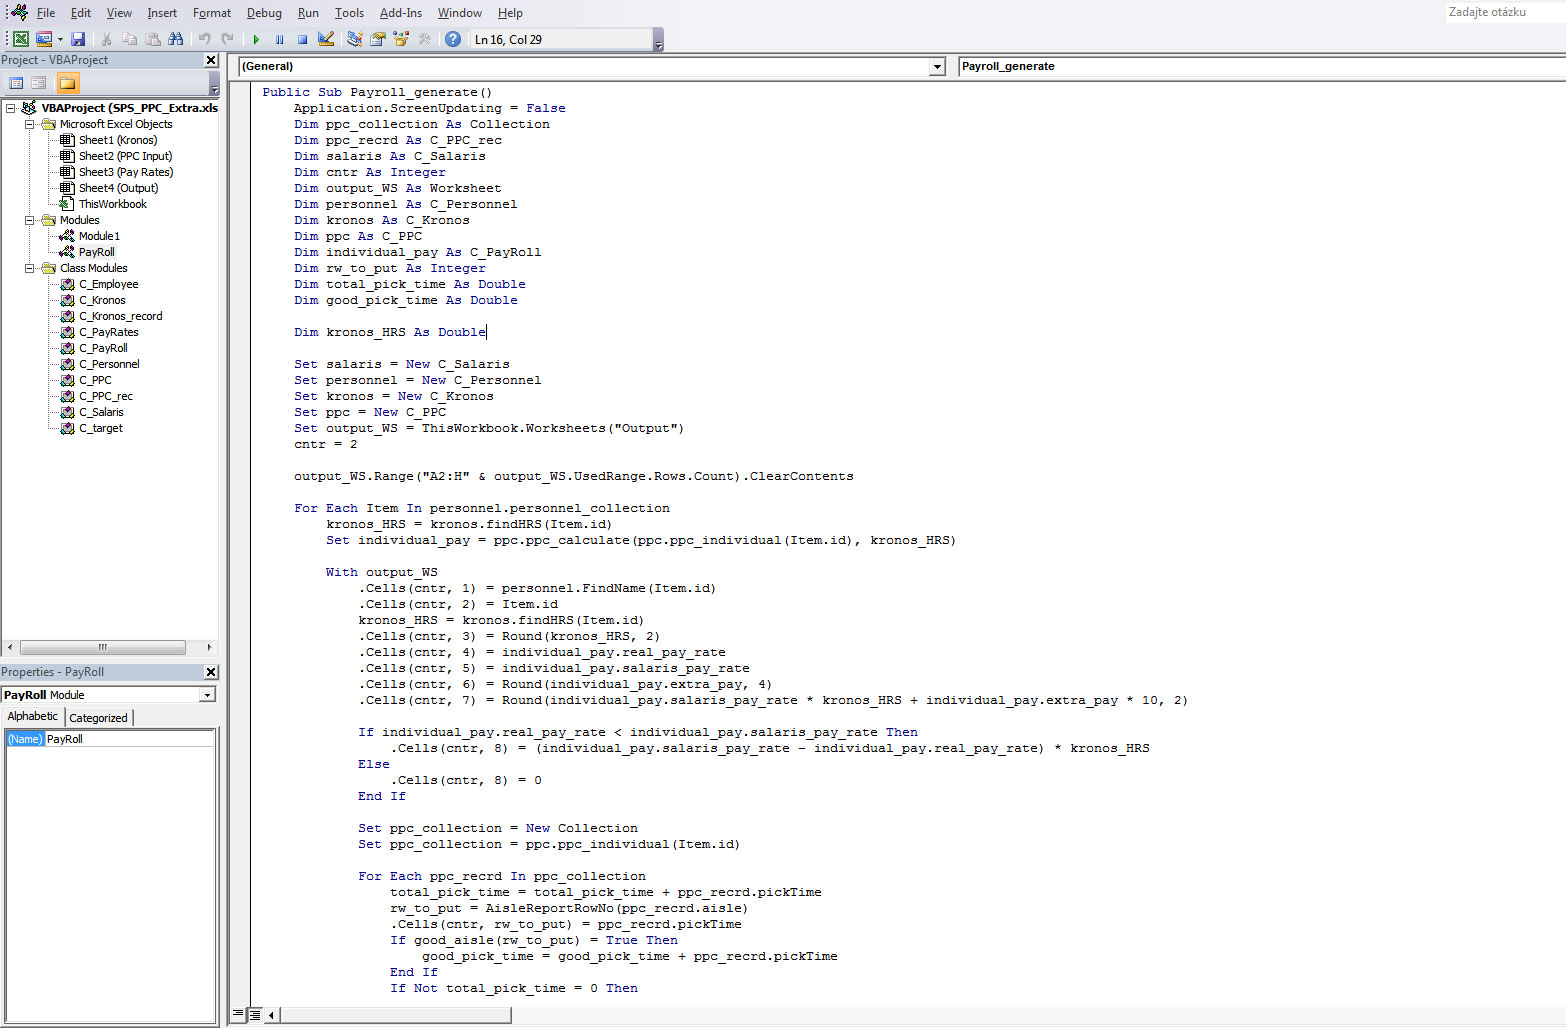
Task: Select Sheet3 (Pay Rates) in project tree
Action: [126, 172]
